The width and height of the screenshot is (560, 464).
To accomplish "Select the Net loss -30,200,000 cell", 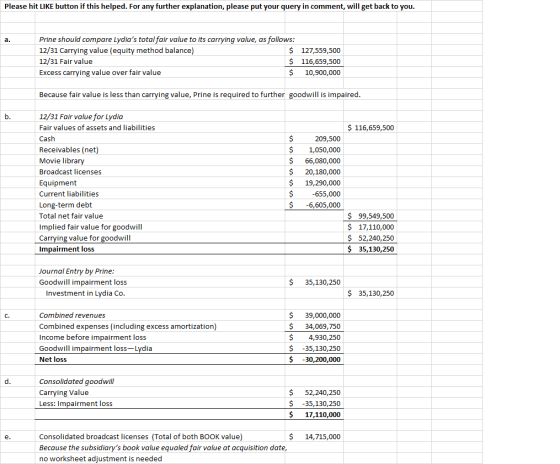I will (x=314, y=359).
